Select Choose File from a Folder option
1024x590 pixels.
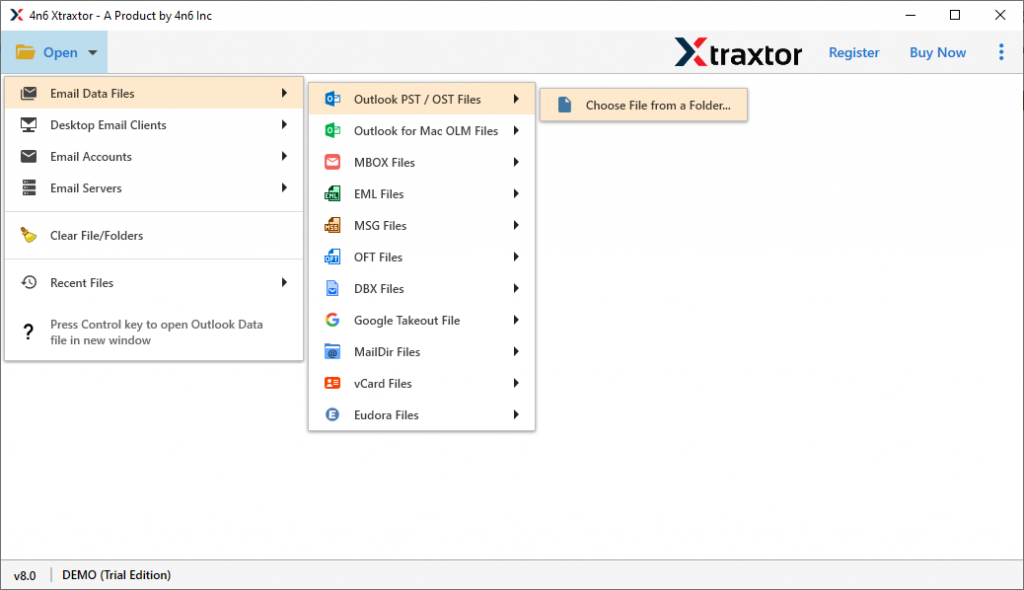[643, 105]
